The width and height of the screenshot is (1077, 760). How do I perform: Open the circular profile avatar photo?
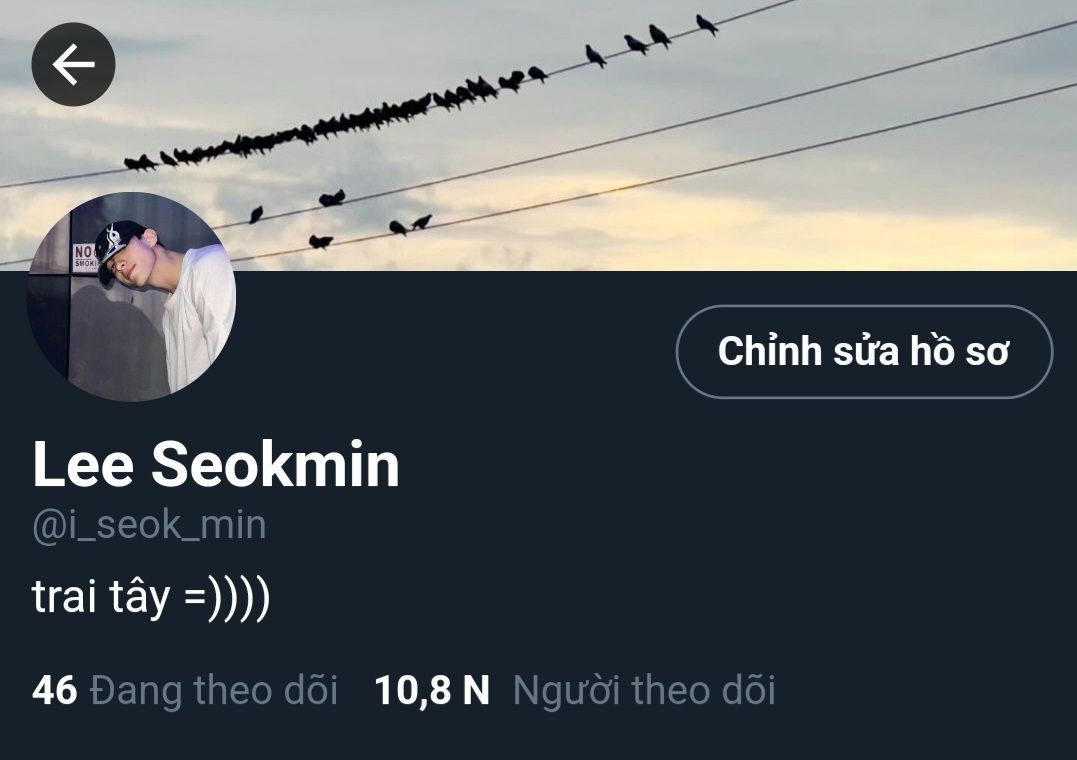click(131, 296)
